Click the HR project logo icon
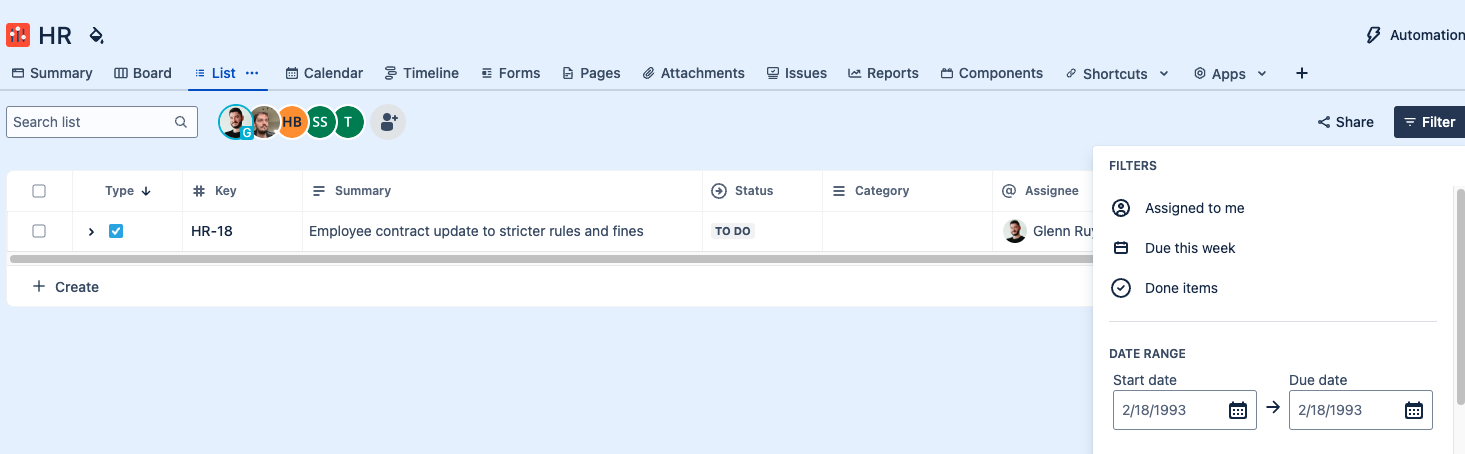1465x454 pixels. click(18, 35)
